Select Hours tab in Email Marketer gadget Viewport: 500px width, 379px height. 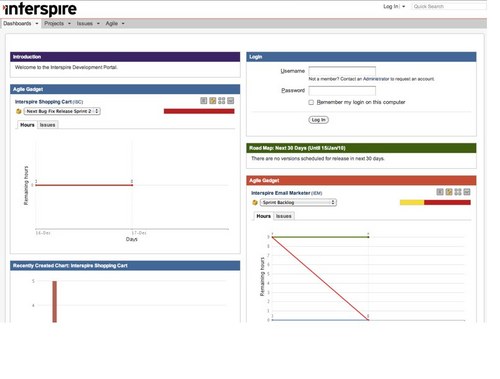click(x=263, y=216)
